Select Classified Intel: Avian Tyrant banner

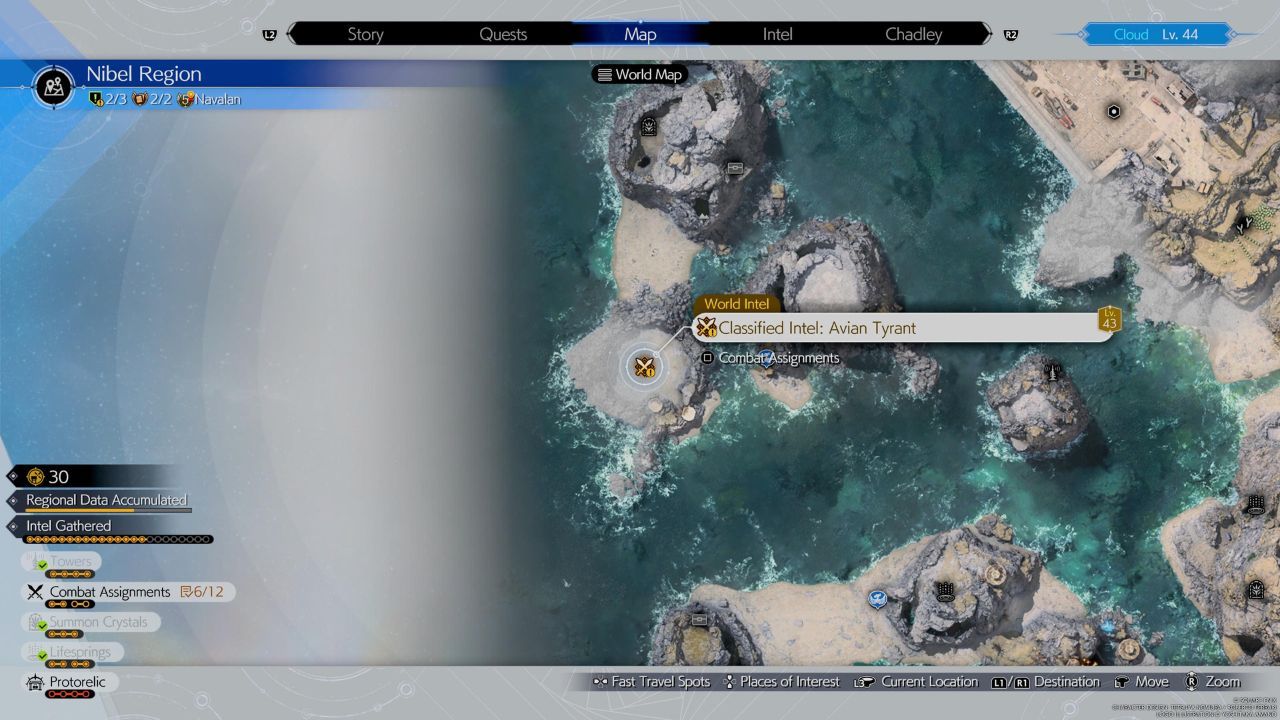[904, 327]
